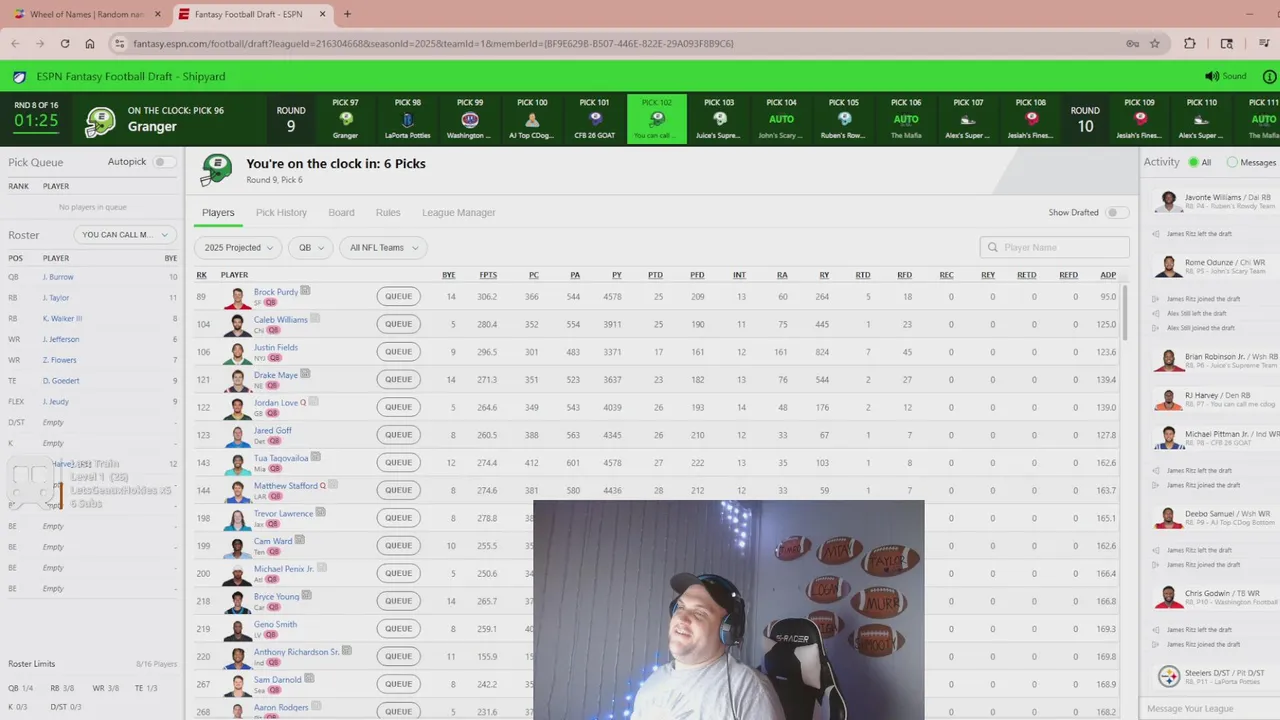
Task: Queue Justin Fields
Action: click(398, 352)
